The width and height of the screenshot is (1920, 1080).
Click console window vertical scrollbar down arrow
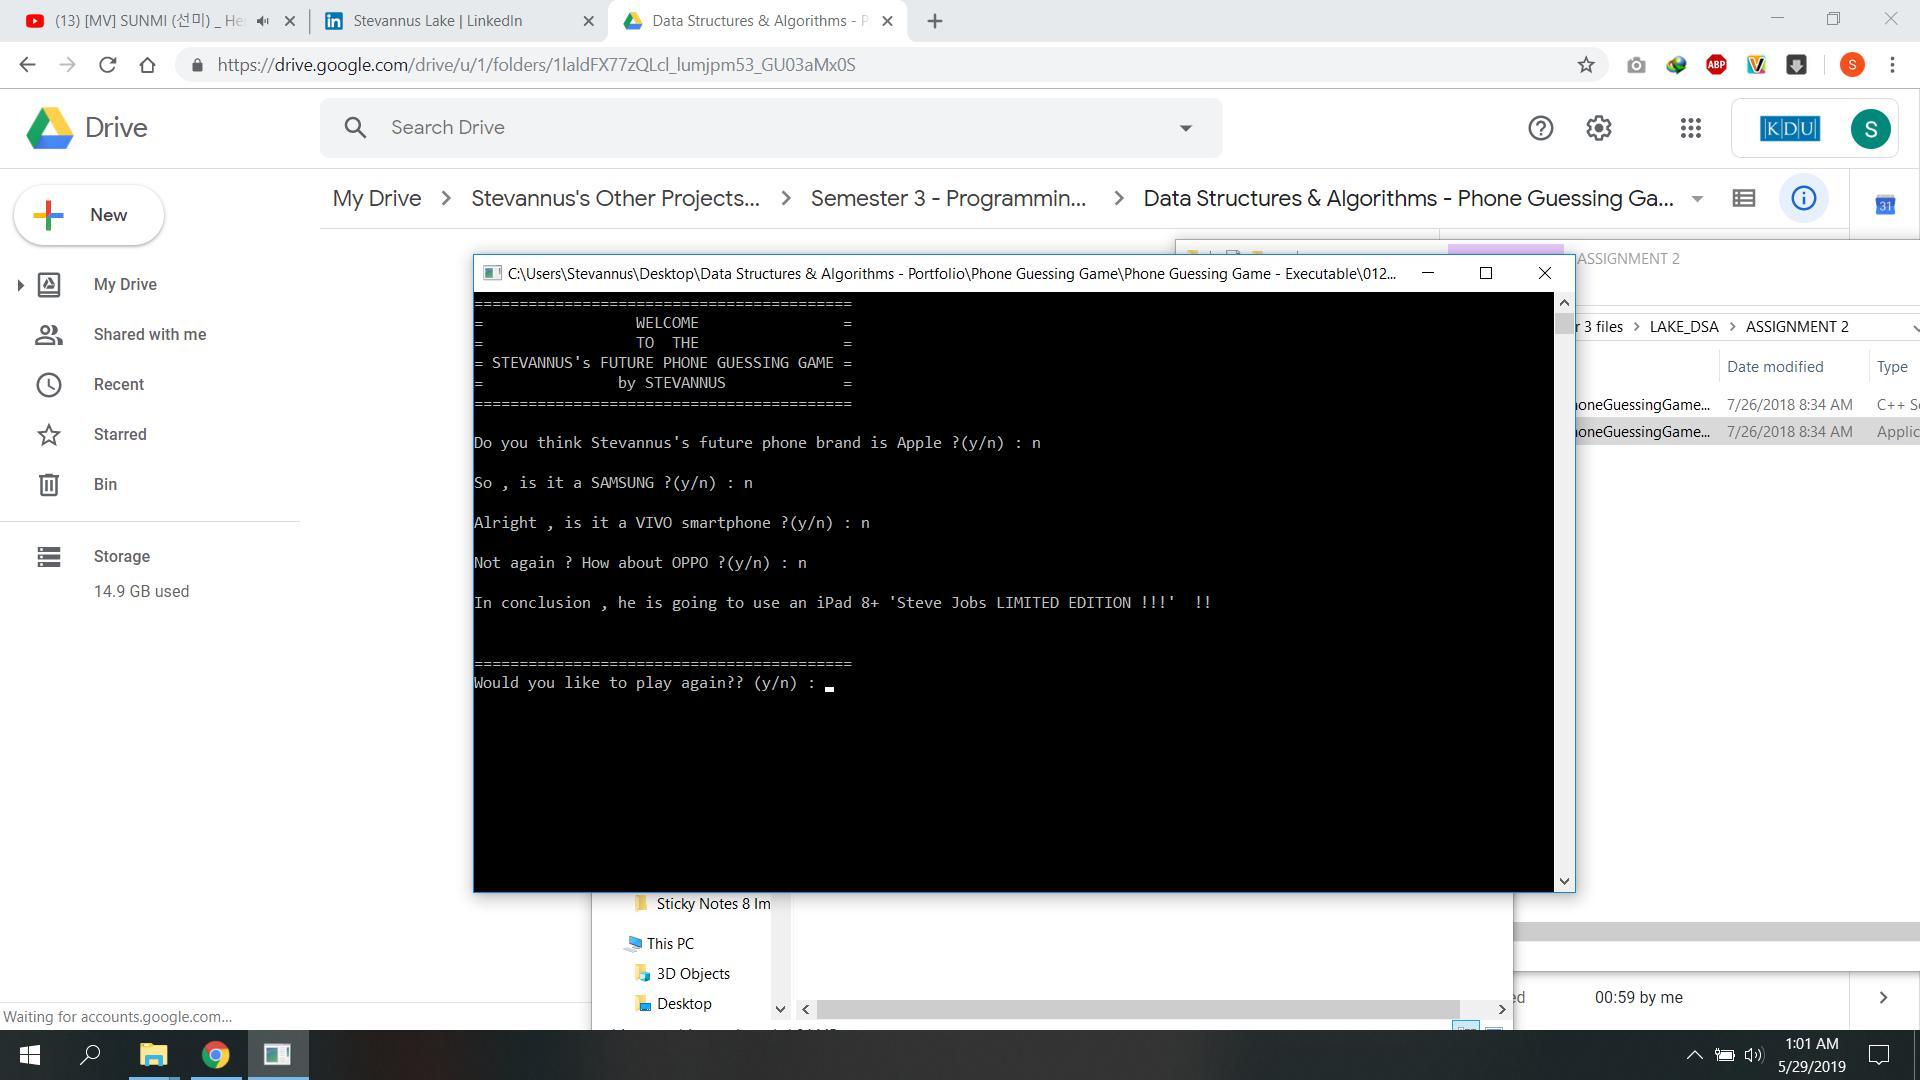[1564, 881]
